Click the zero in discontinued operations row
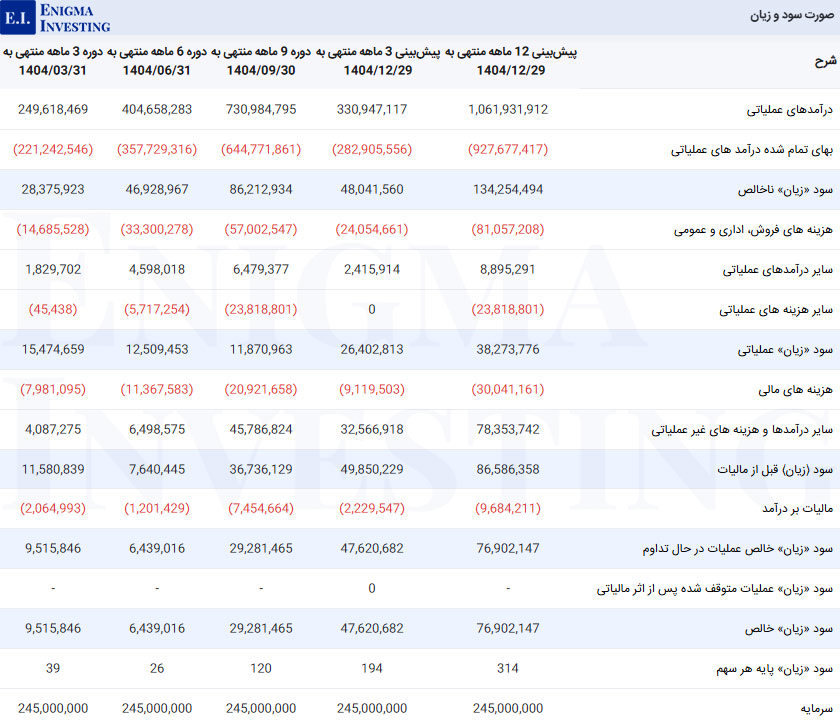This screenshot has height=725, width=840. point(372,588)
